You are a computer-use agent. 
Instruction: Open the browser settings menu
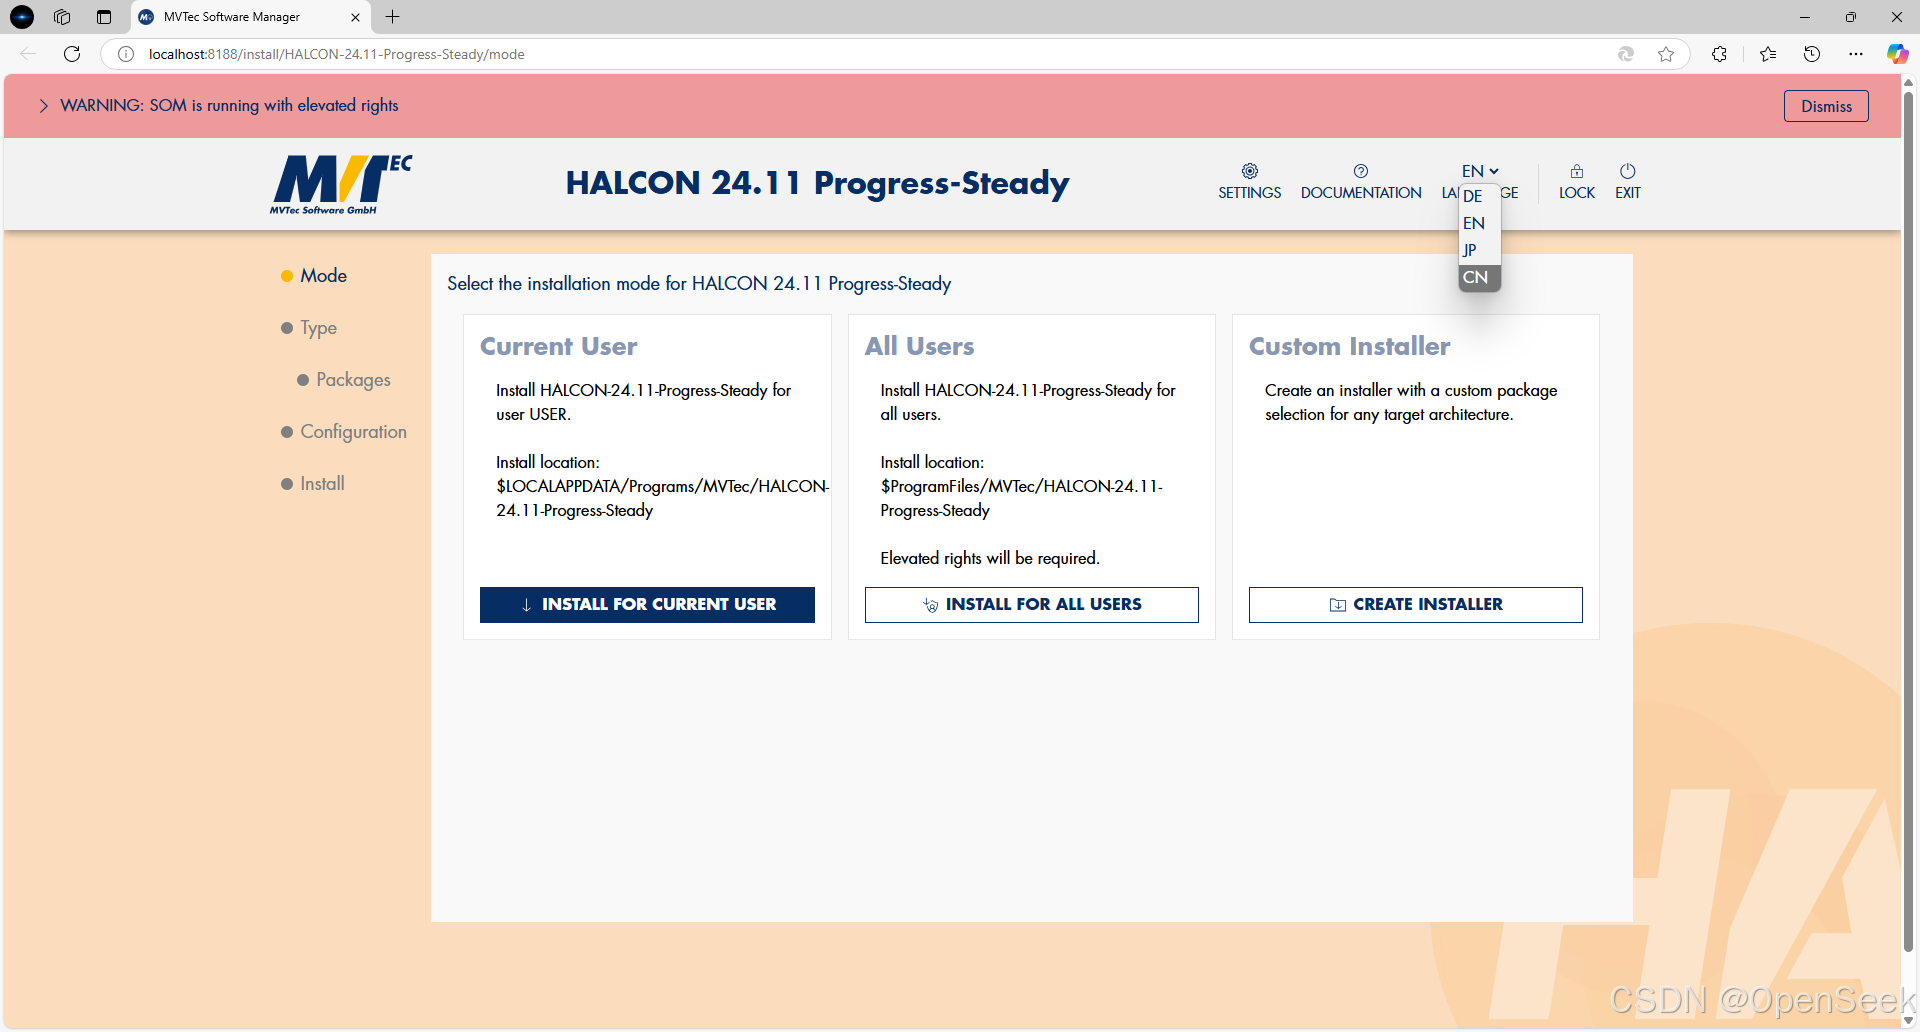tap(1856, 54)
